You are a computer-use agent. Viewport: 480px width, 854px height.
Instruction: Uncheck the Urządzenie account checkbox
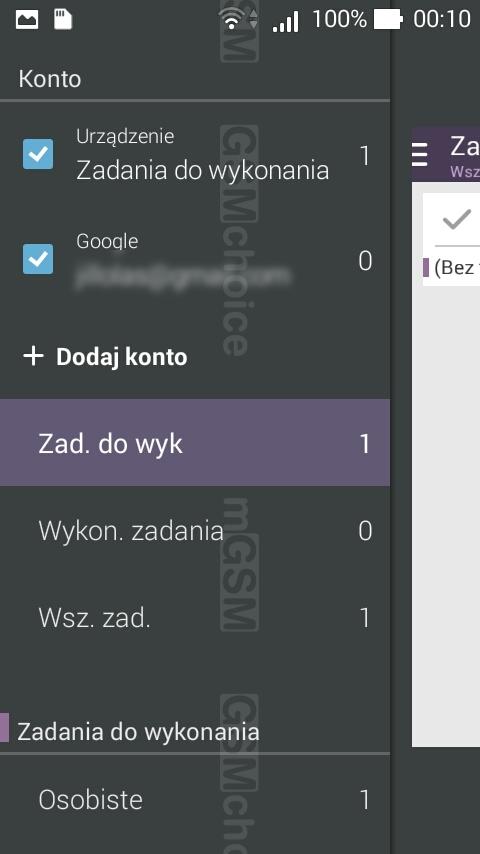coord(38,154)
